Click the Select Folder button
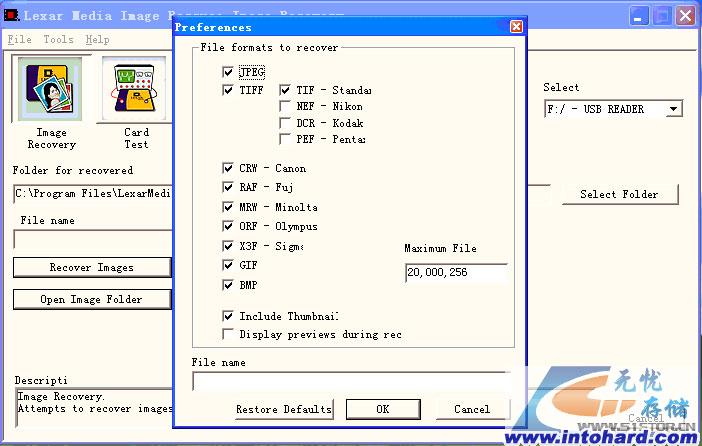The height and width of the screenshot is (446, 702). click(x=620, y=194)
